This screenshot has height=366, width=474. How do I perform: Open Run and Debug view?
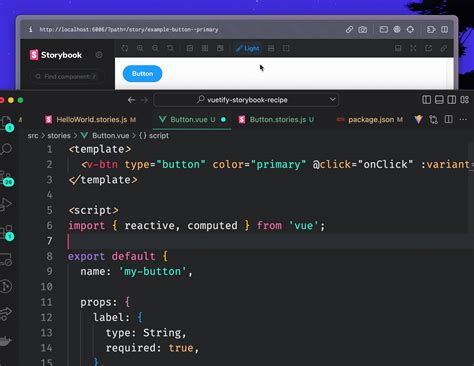pos(6,204)
